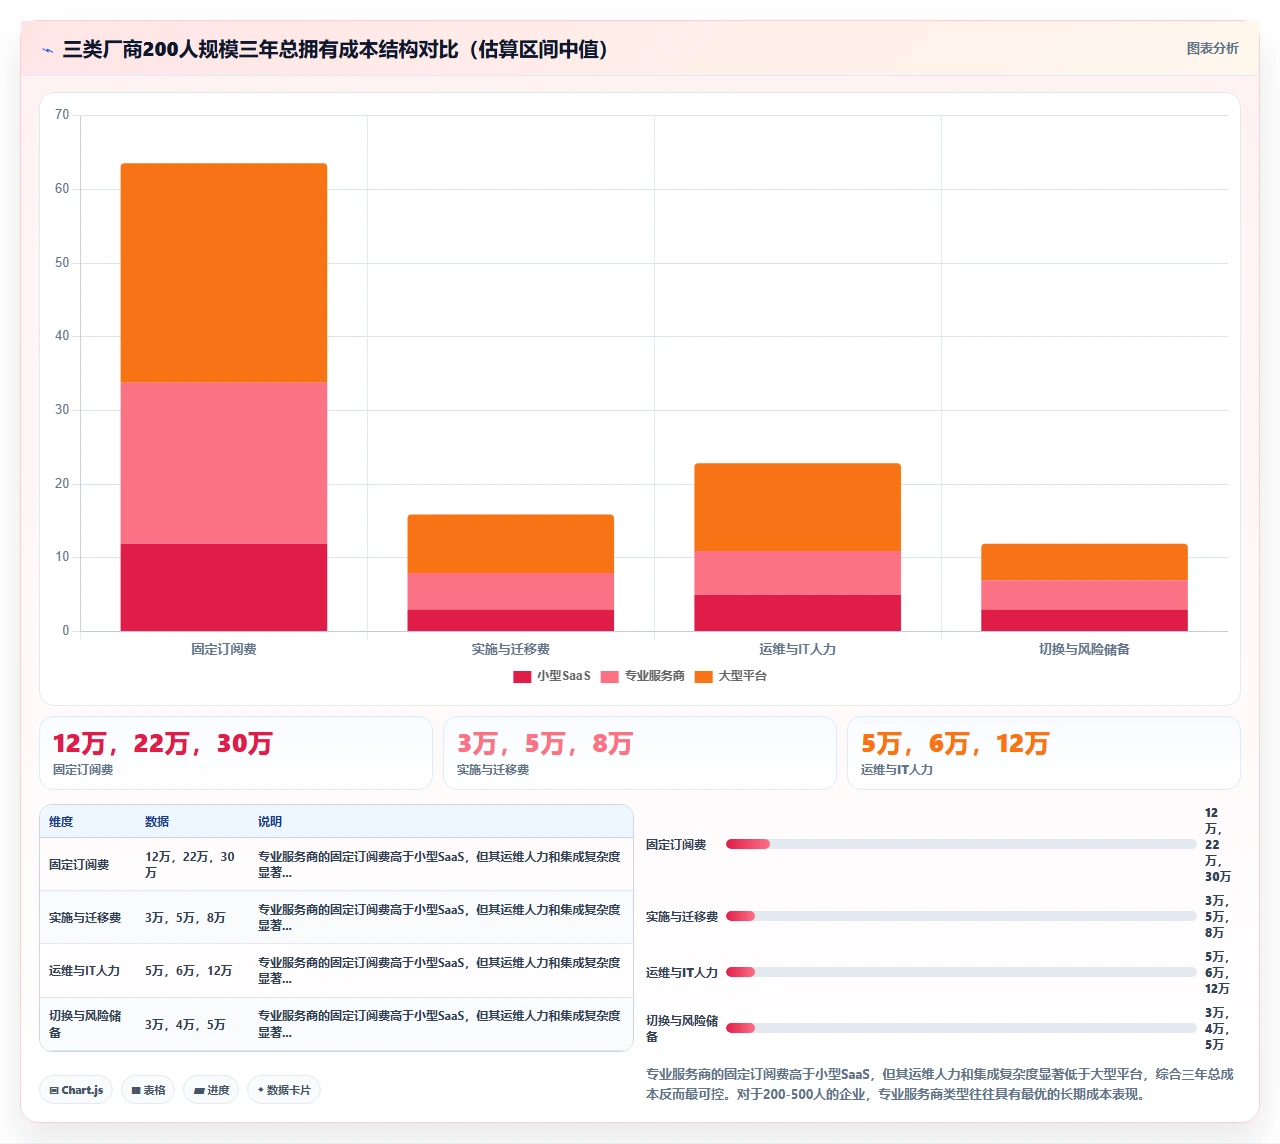Click the 固定订阅费 progress bar
Screen dimensions: 1280x1144
pos(961,844)
